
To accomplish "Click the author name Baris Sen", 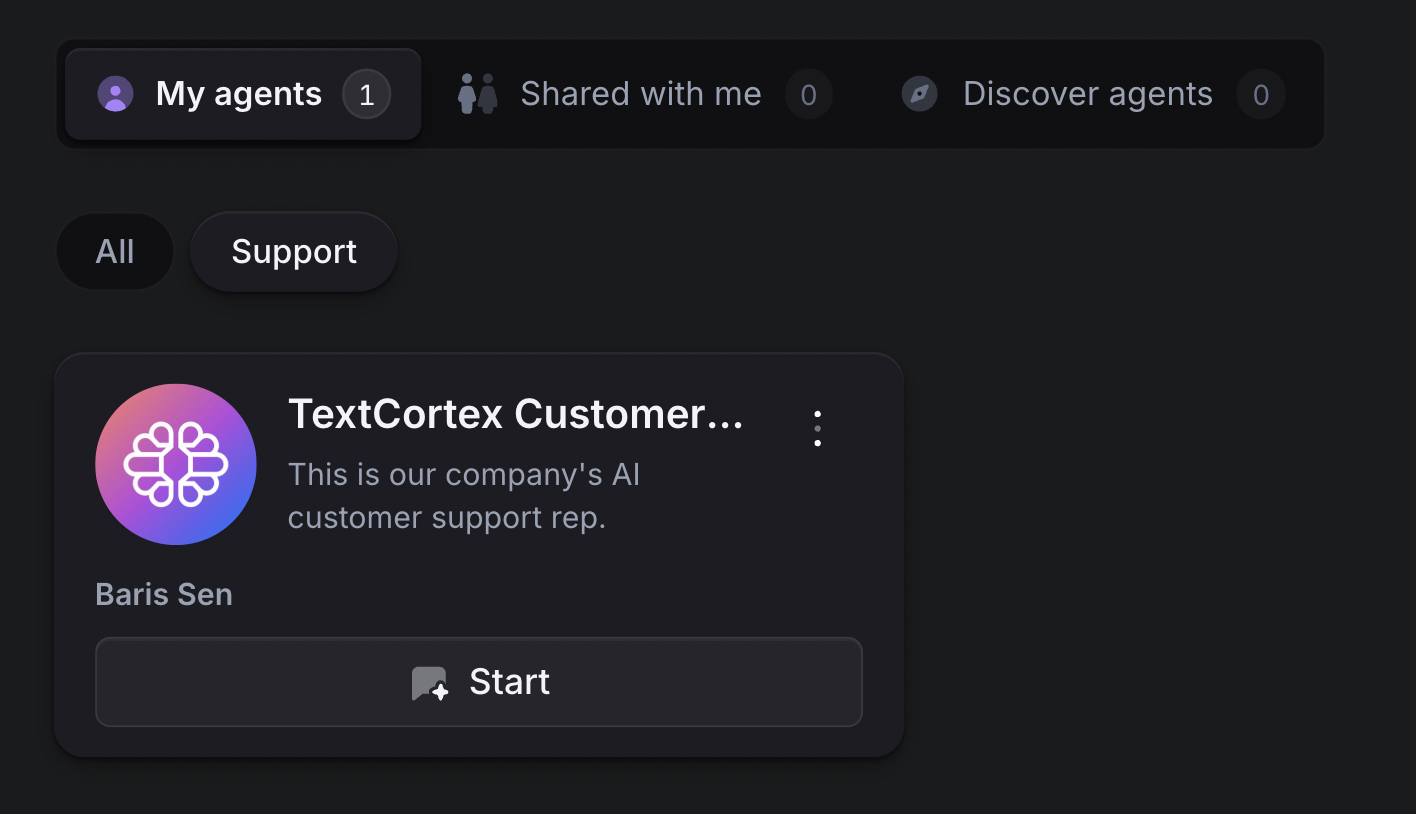I will pyautogui.click(x=164, y=595).
